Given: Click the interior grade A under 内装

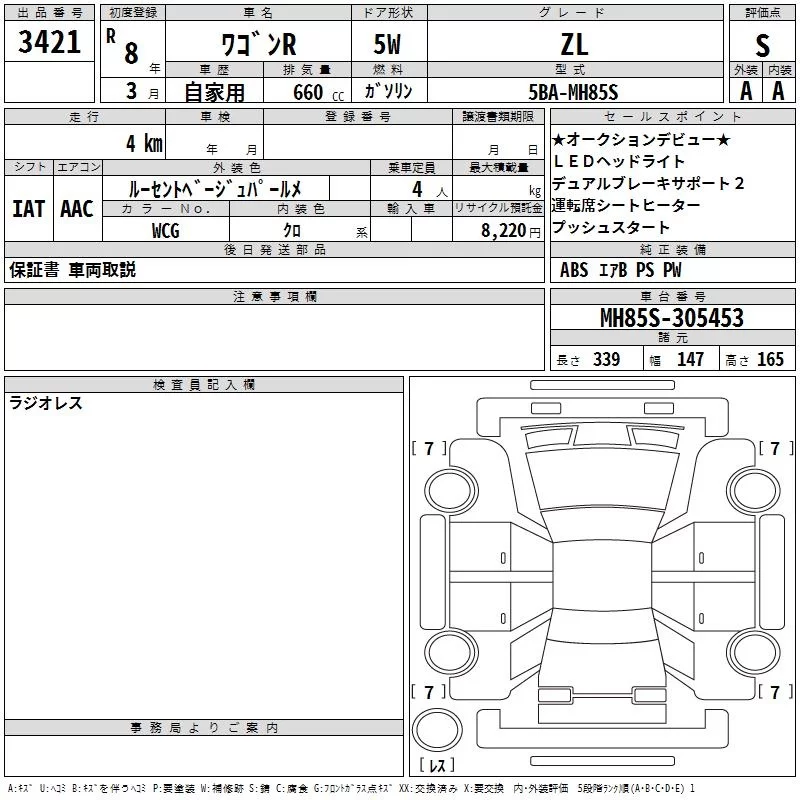Looking at the screenshot, I should [778, 90].
